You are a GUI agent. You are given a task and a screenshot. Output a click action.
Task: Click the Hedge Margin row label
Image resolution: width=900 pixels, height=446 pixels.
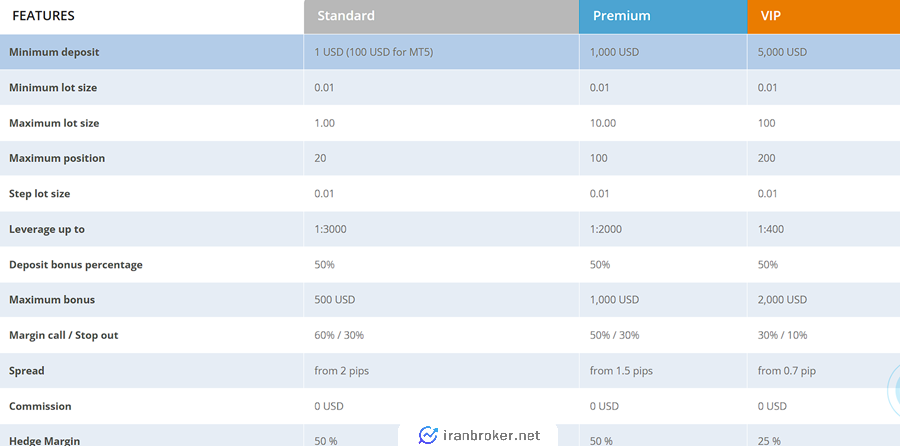pyautogui.click(x=44, y=440)
